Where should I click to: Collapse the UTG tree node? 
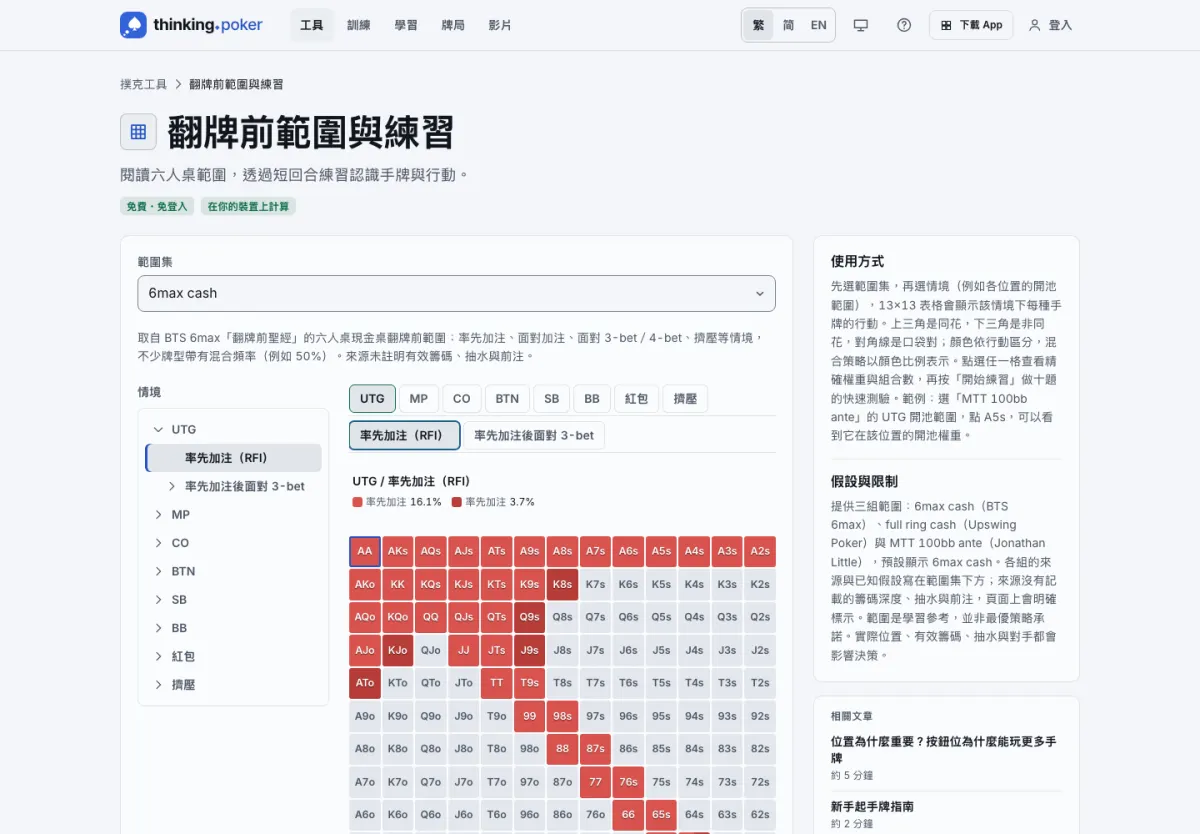pyautogui.click(x=158, y=429)
